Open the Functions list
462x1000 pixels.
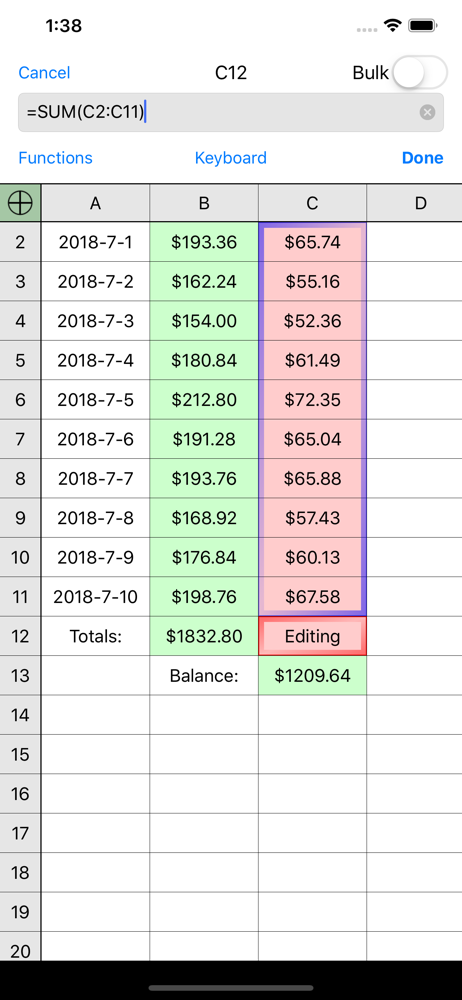pyautogui.click(x=56, y=158)
